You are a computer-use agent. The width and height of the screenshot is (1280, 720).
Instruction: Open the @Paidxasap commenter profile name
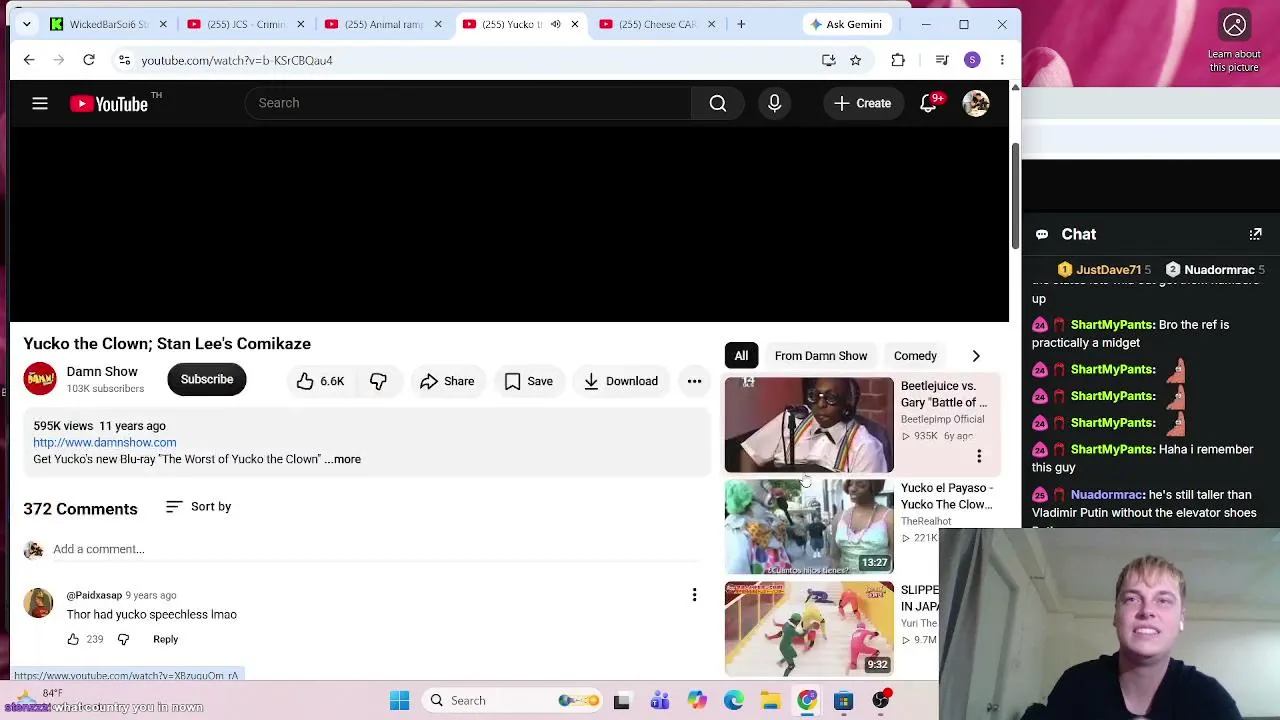click(94, 595)
